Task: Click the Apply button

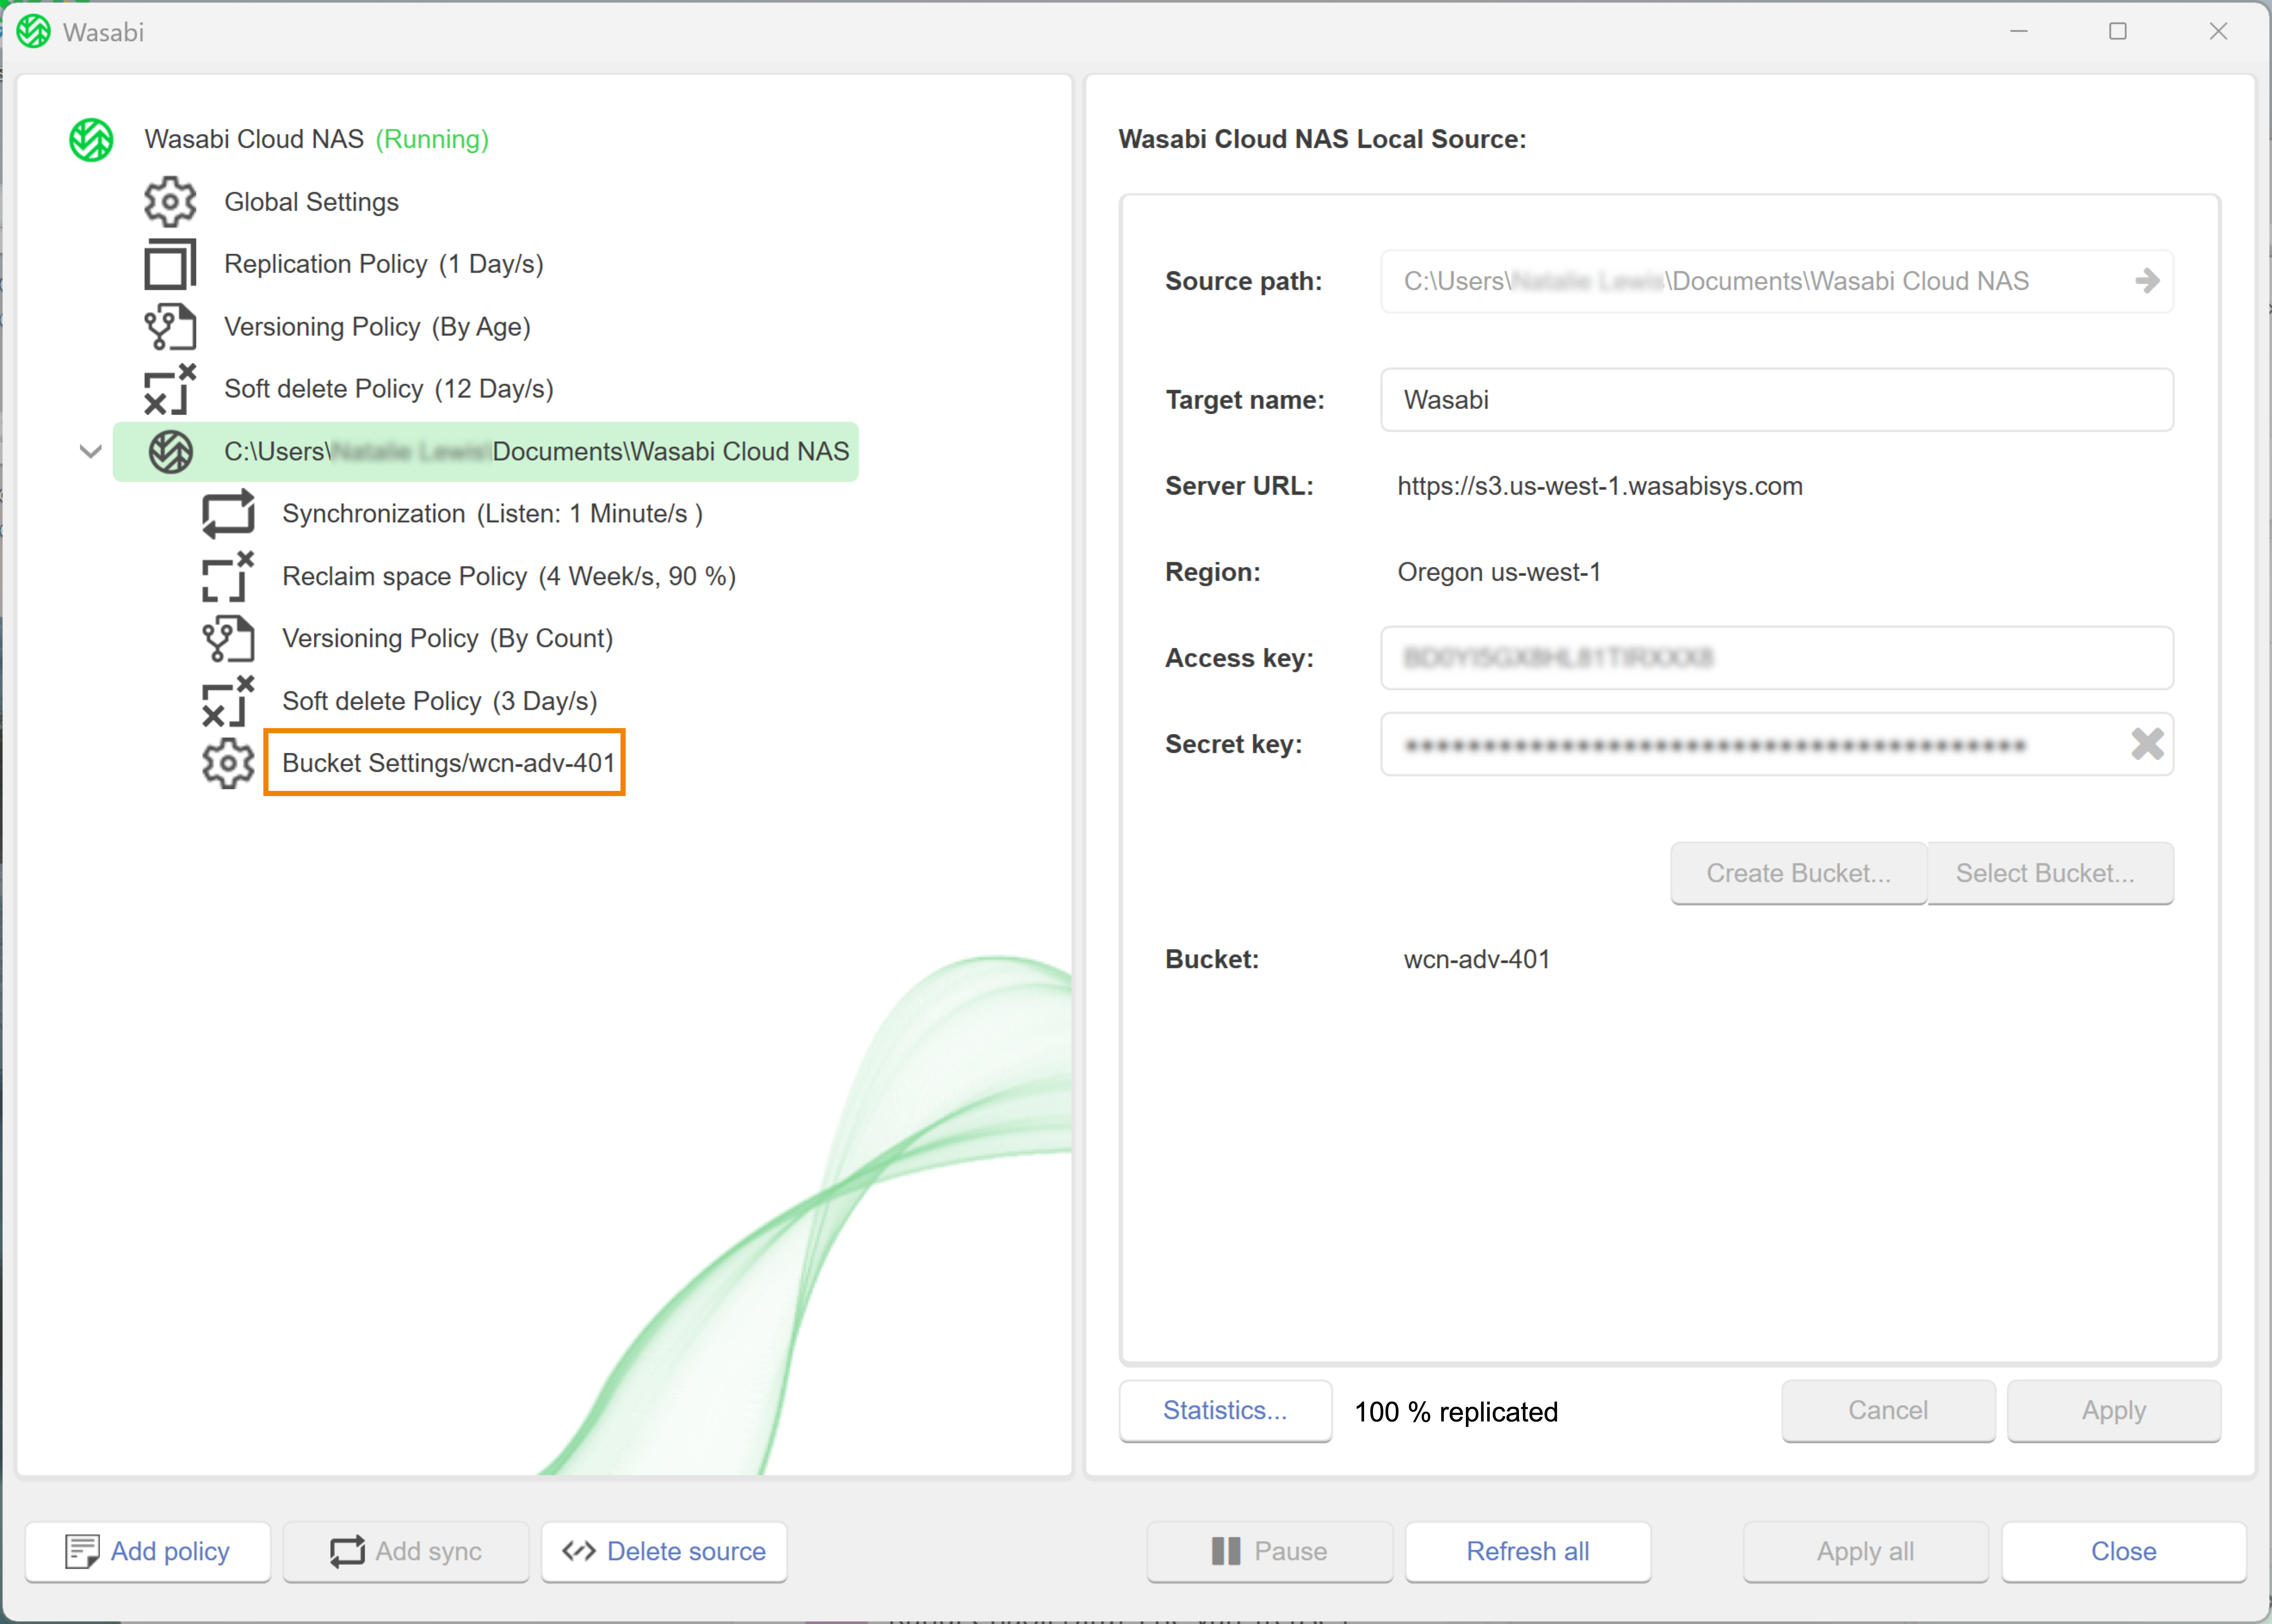Action: (2114, 1411)
